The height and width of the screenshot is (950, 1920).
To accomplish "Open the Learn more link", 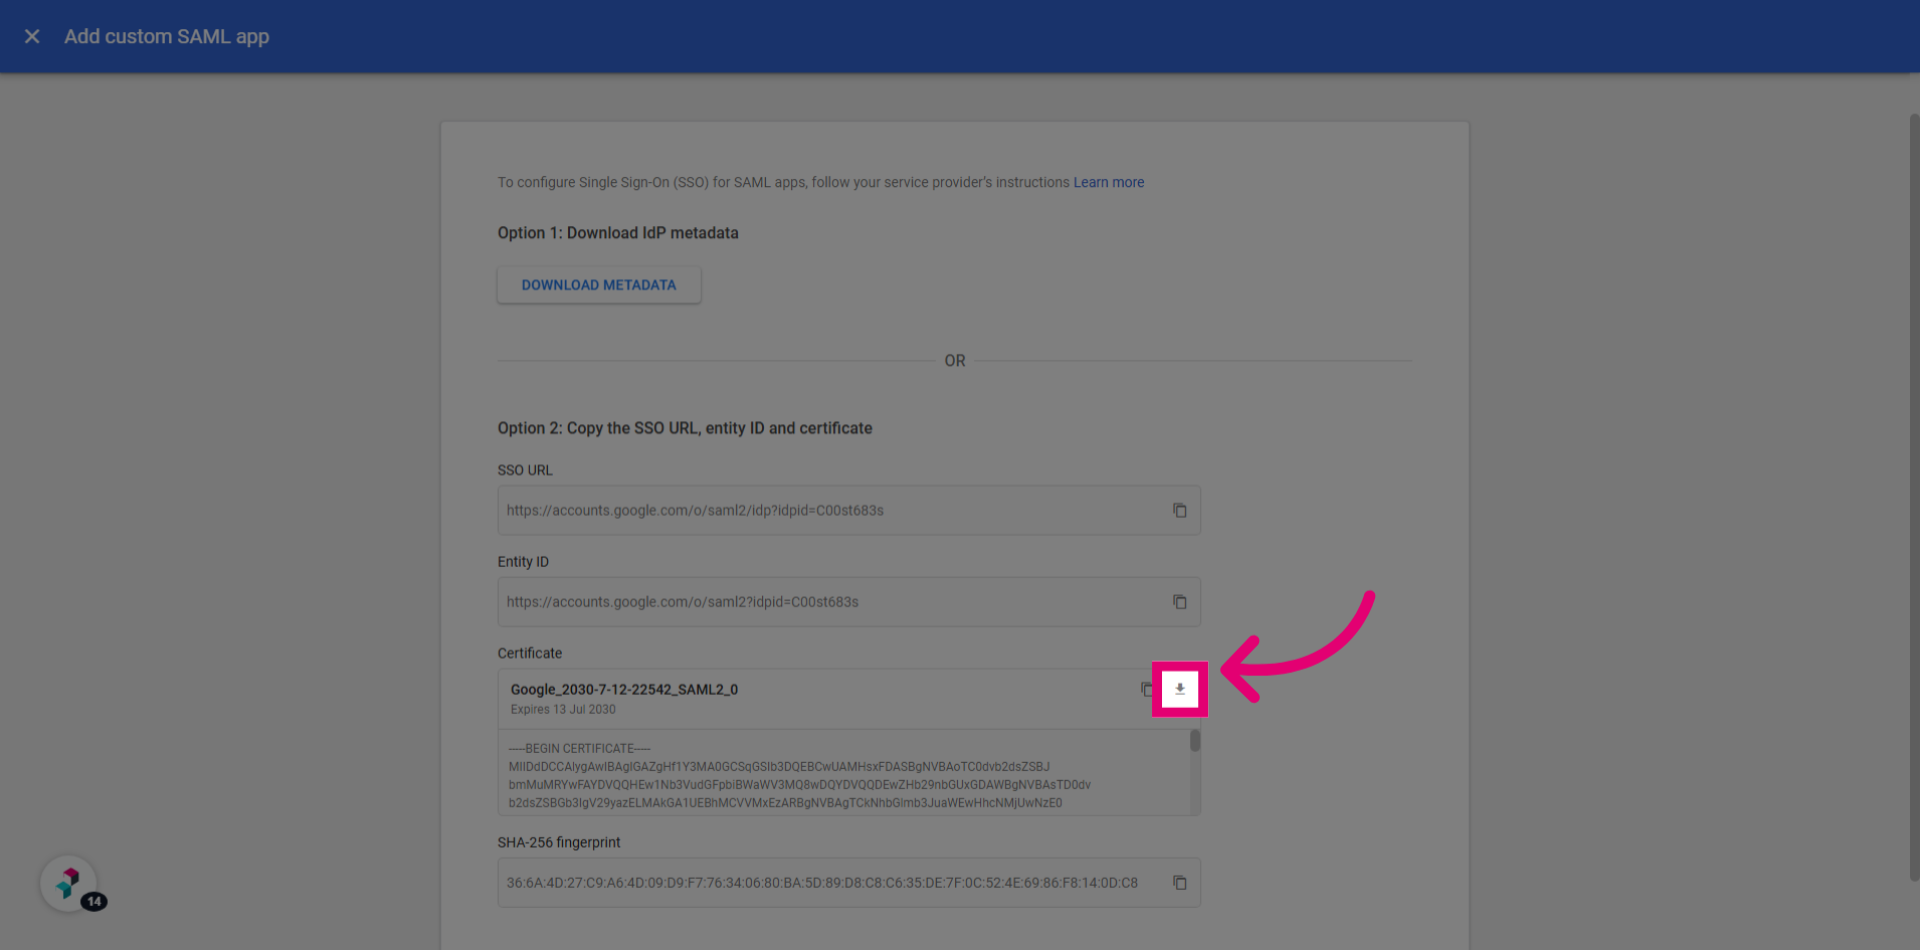I will [1108, 182].
